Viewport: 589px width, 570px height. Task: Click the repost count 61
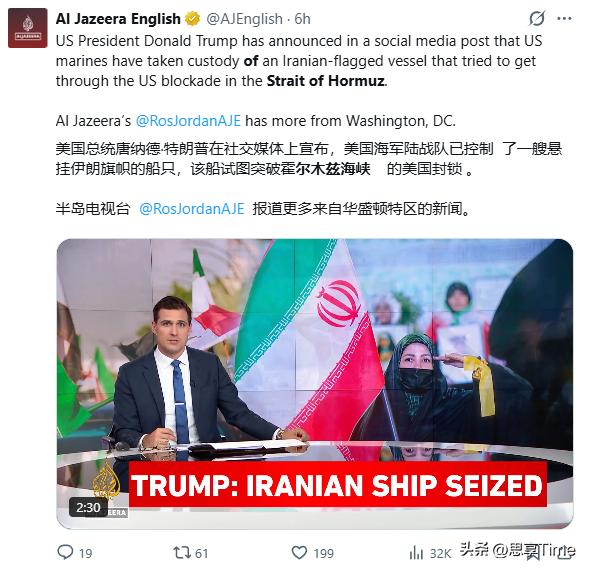(201, 553)
